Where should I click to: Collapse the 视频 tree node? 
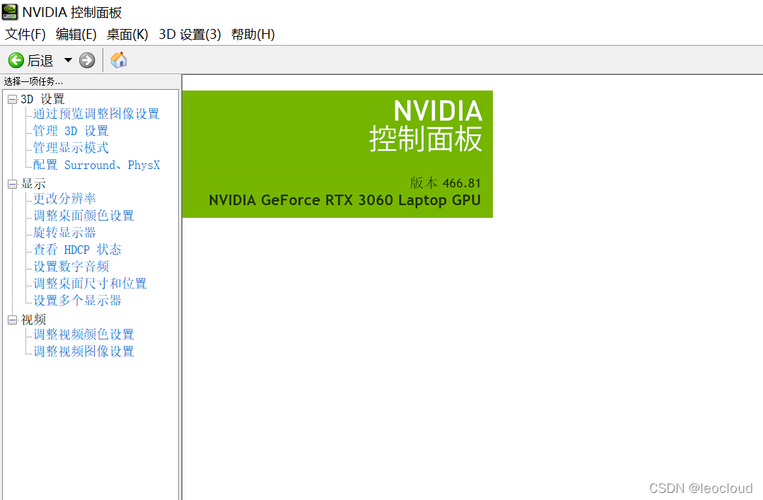12,320
